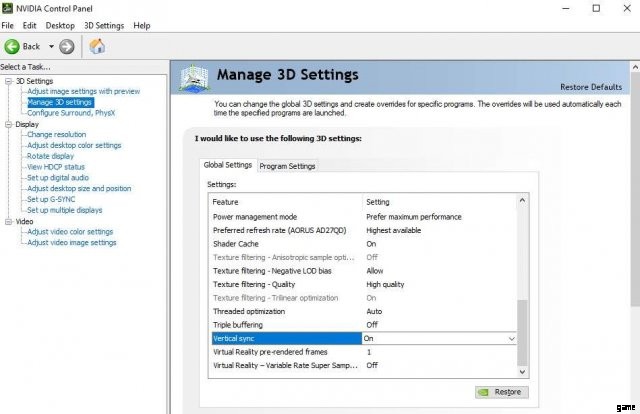Click settings list scrollbar up arrow

(x=522, y=200)
